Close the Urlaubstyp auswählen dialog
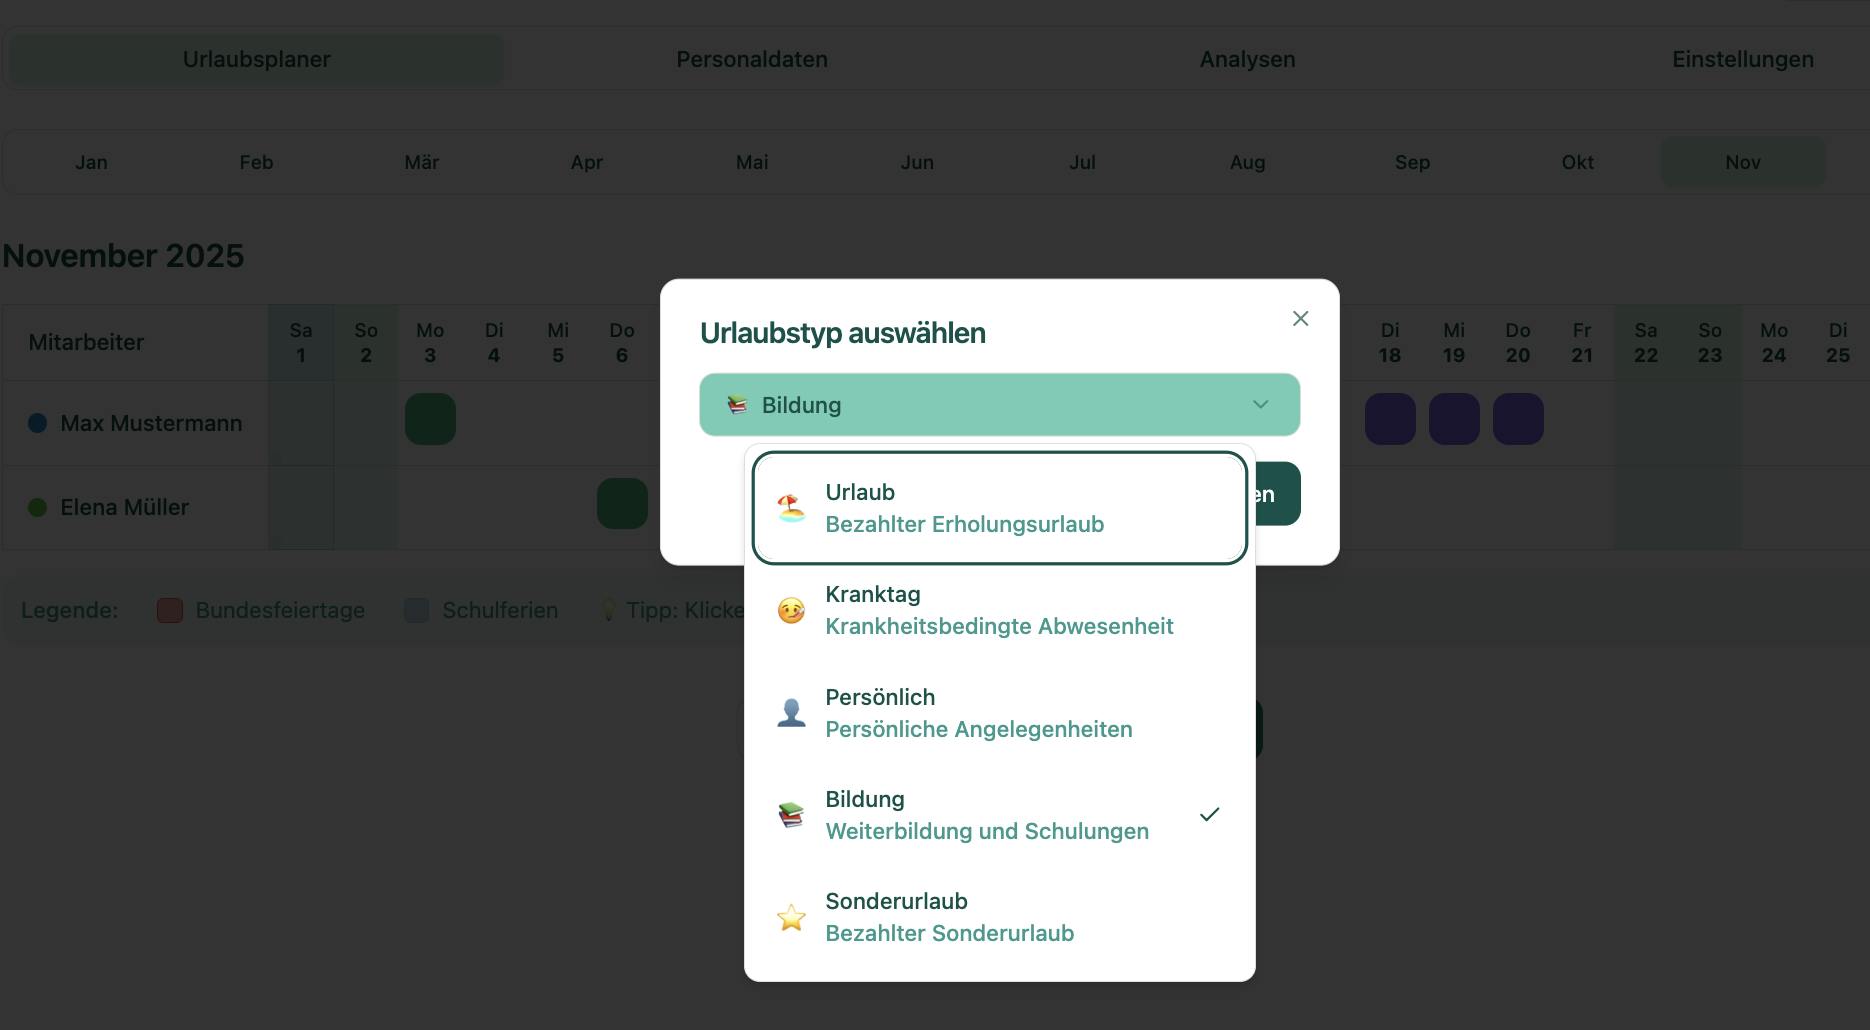This screenshot has height=1030, width=1870. (1300, 318)
